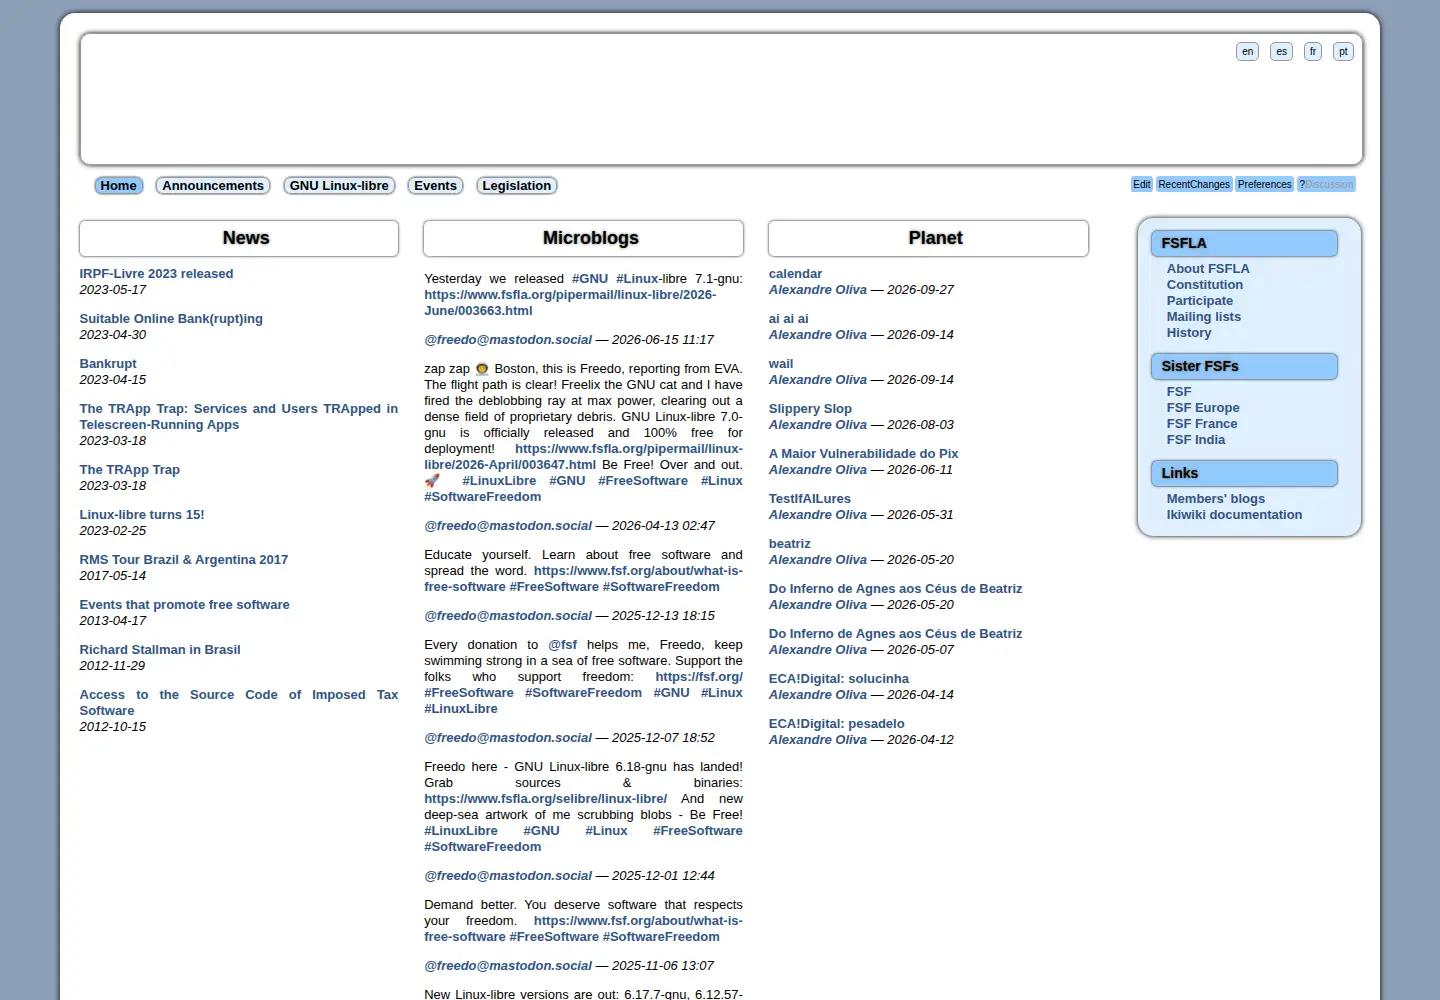1440x1000 pixels.
Task: Click the @fsf mention link
Action: point(563,644)
